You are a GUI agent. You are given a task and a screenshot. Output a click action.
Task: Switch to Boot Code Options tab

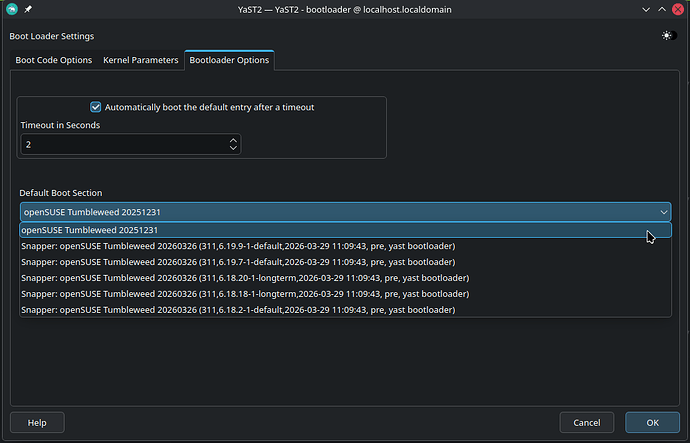coord(54,60)
